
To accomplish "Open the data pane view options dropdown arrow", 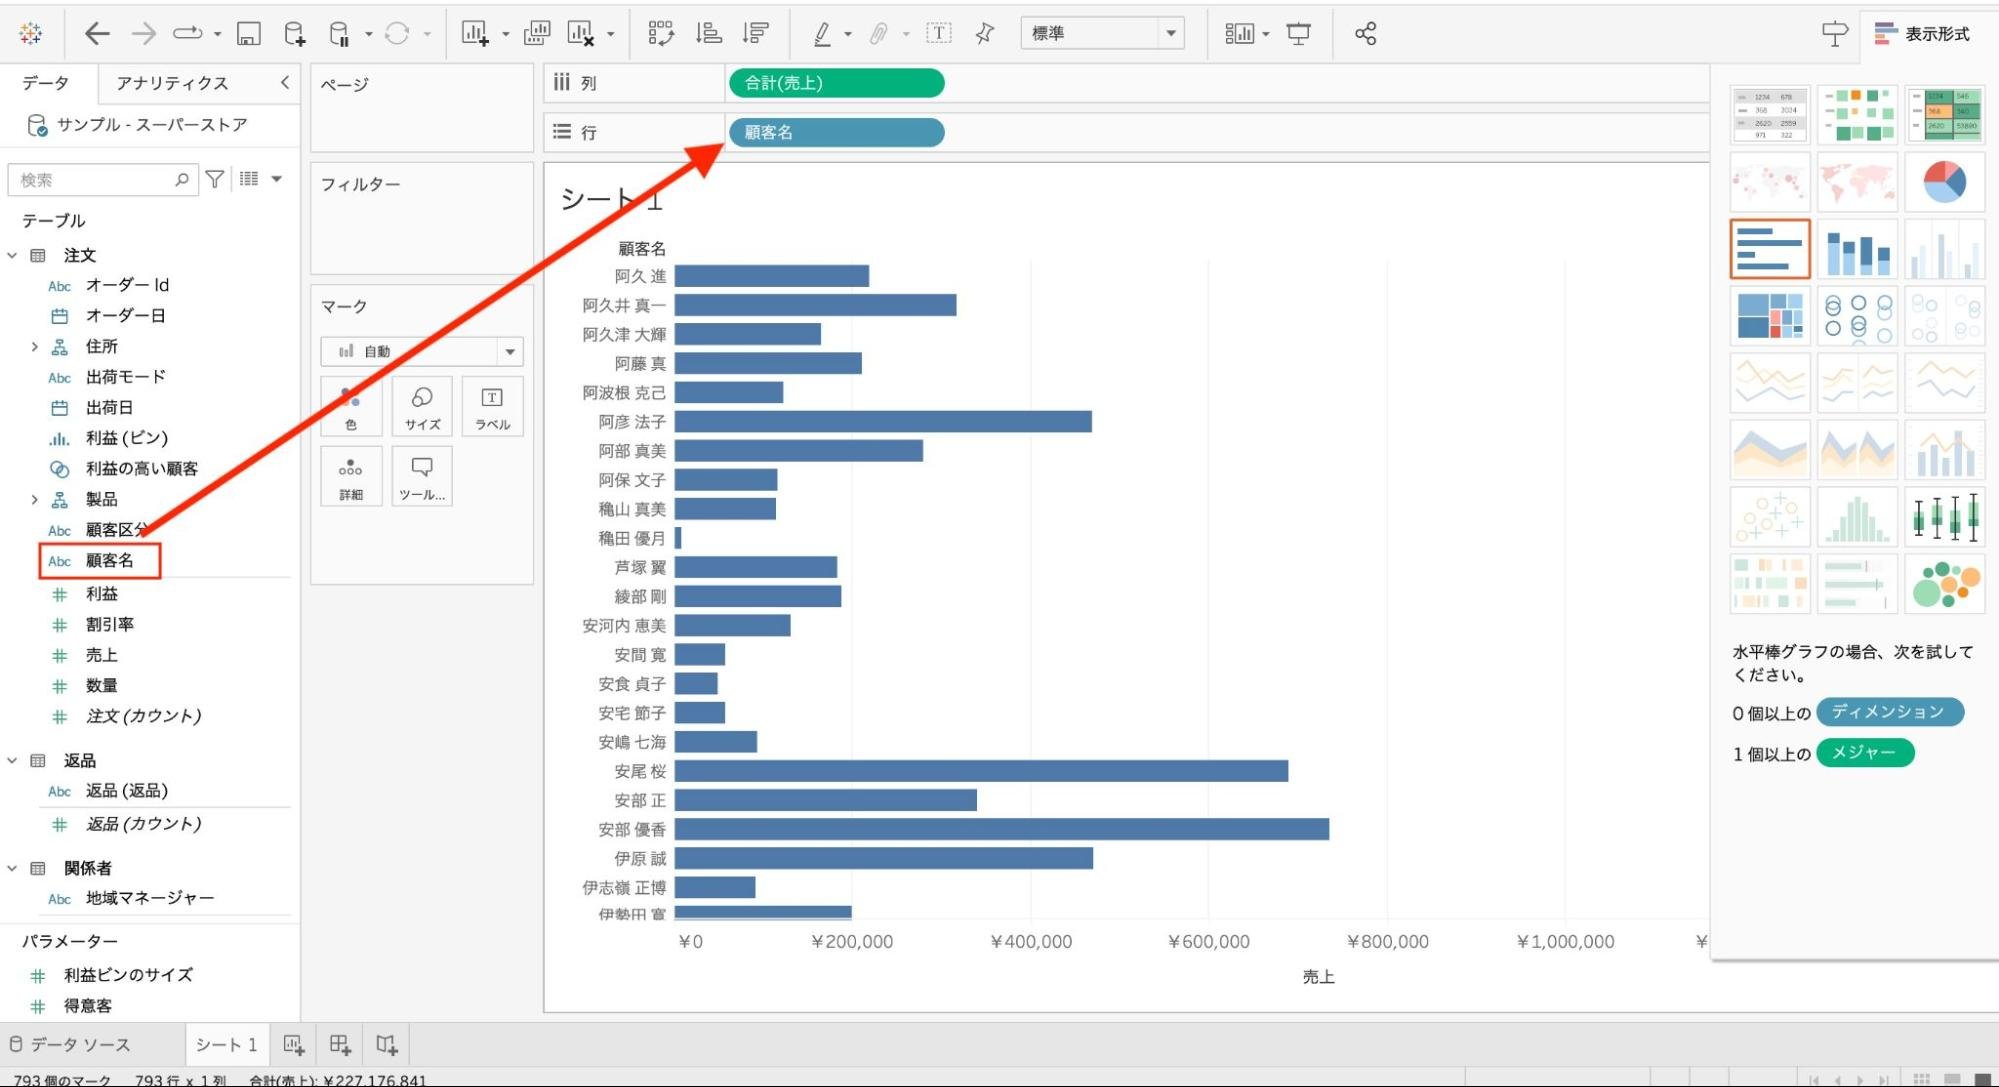I will pyautogui.click(x=277, y=179).
